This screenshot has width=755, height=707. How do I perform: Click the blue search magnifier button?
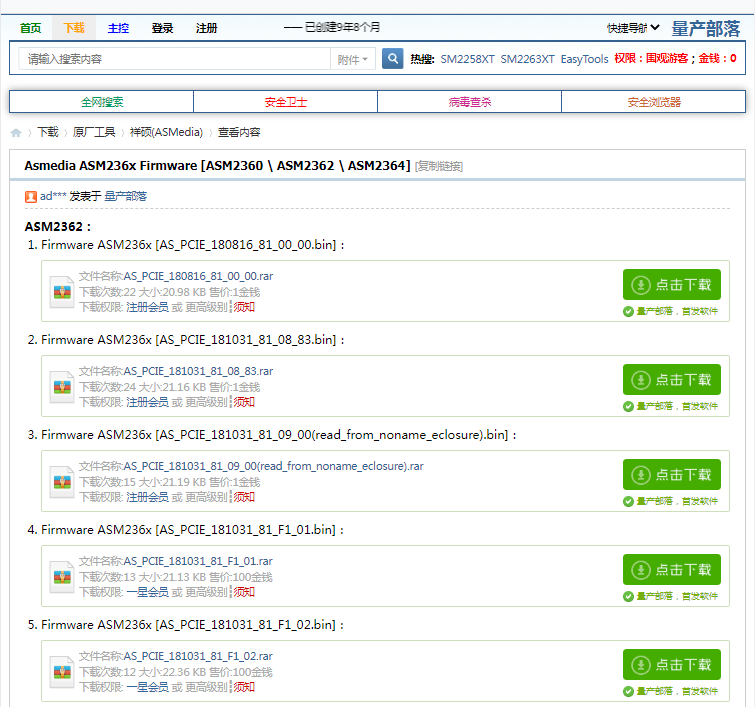click(393, 59)
